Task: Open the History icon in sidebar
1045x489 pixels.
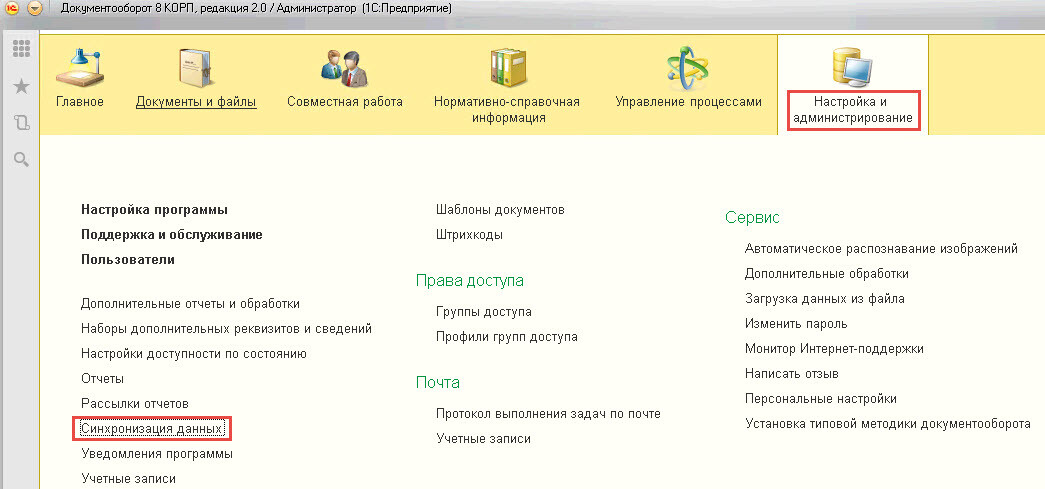Action: [x=21, y=123]
